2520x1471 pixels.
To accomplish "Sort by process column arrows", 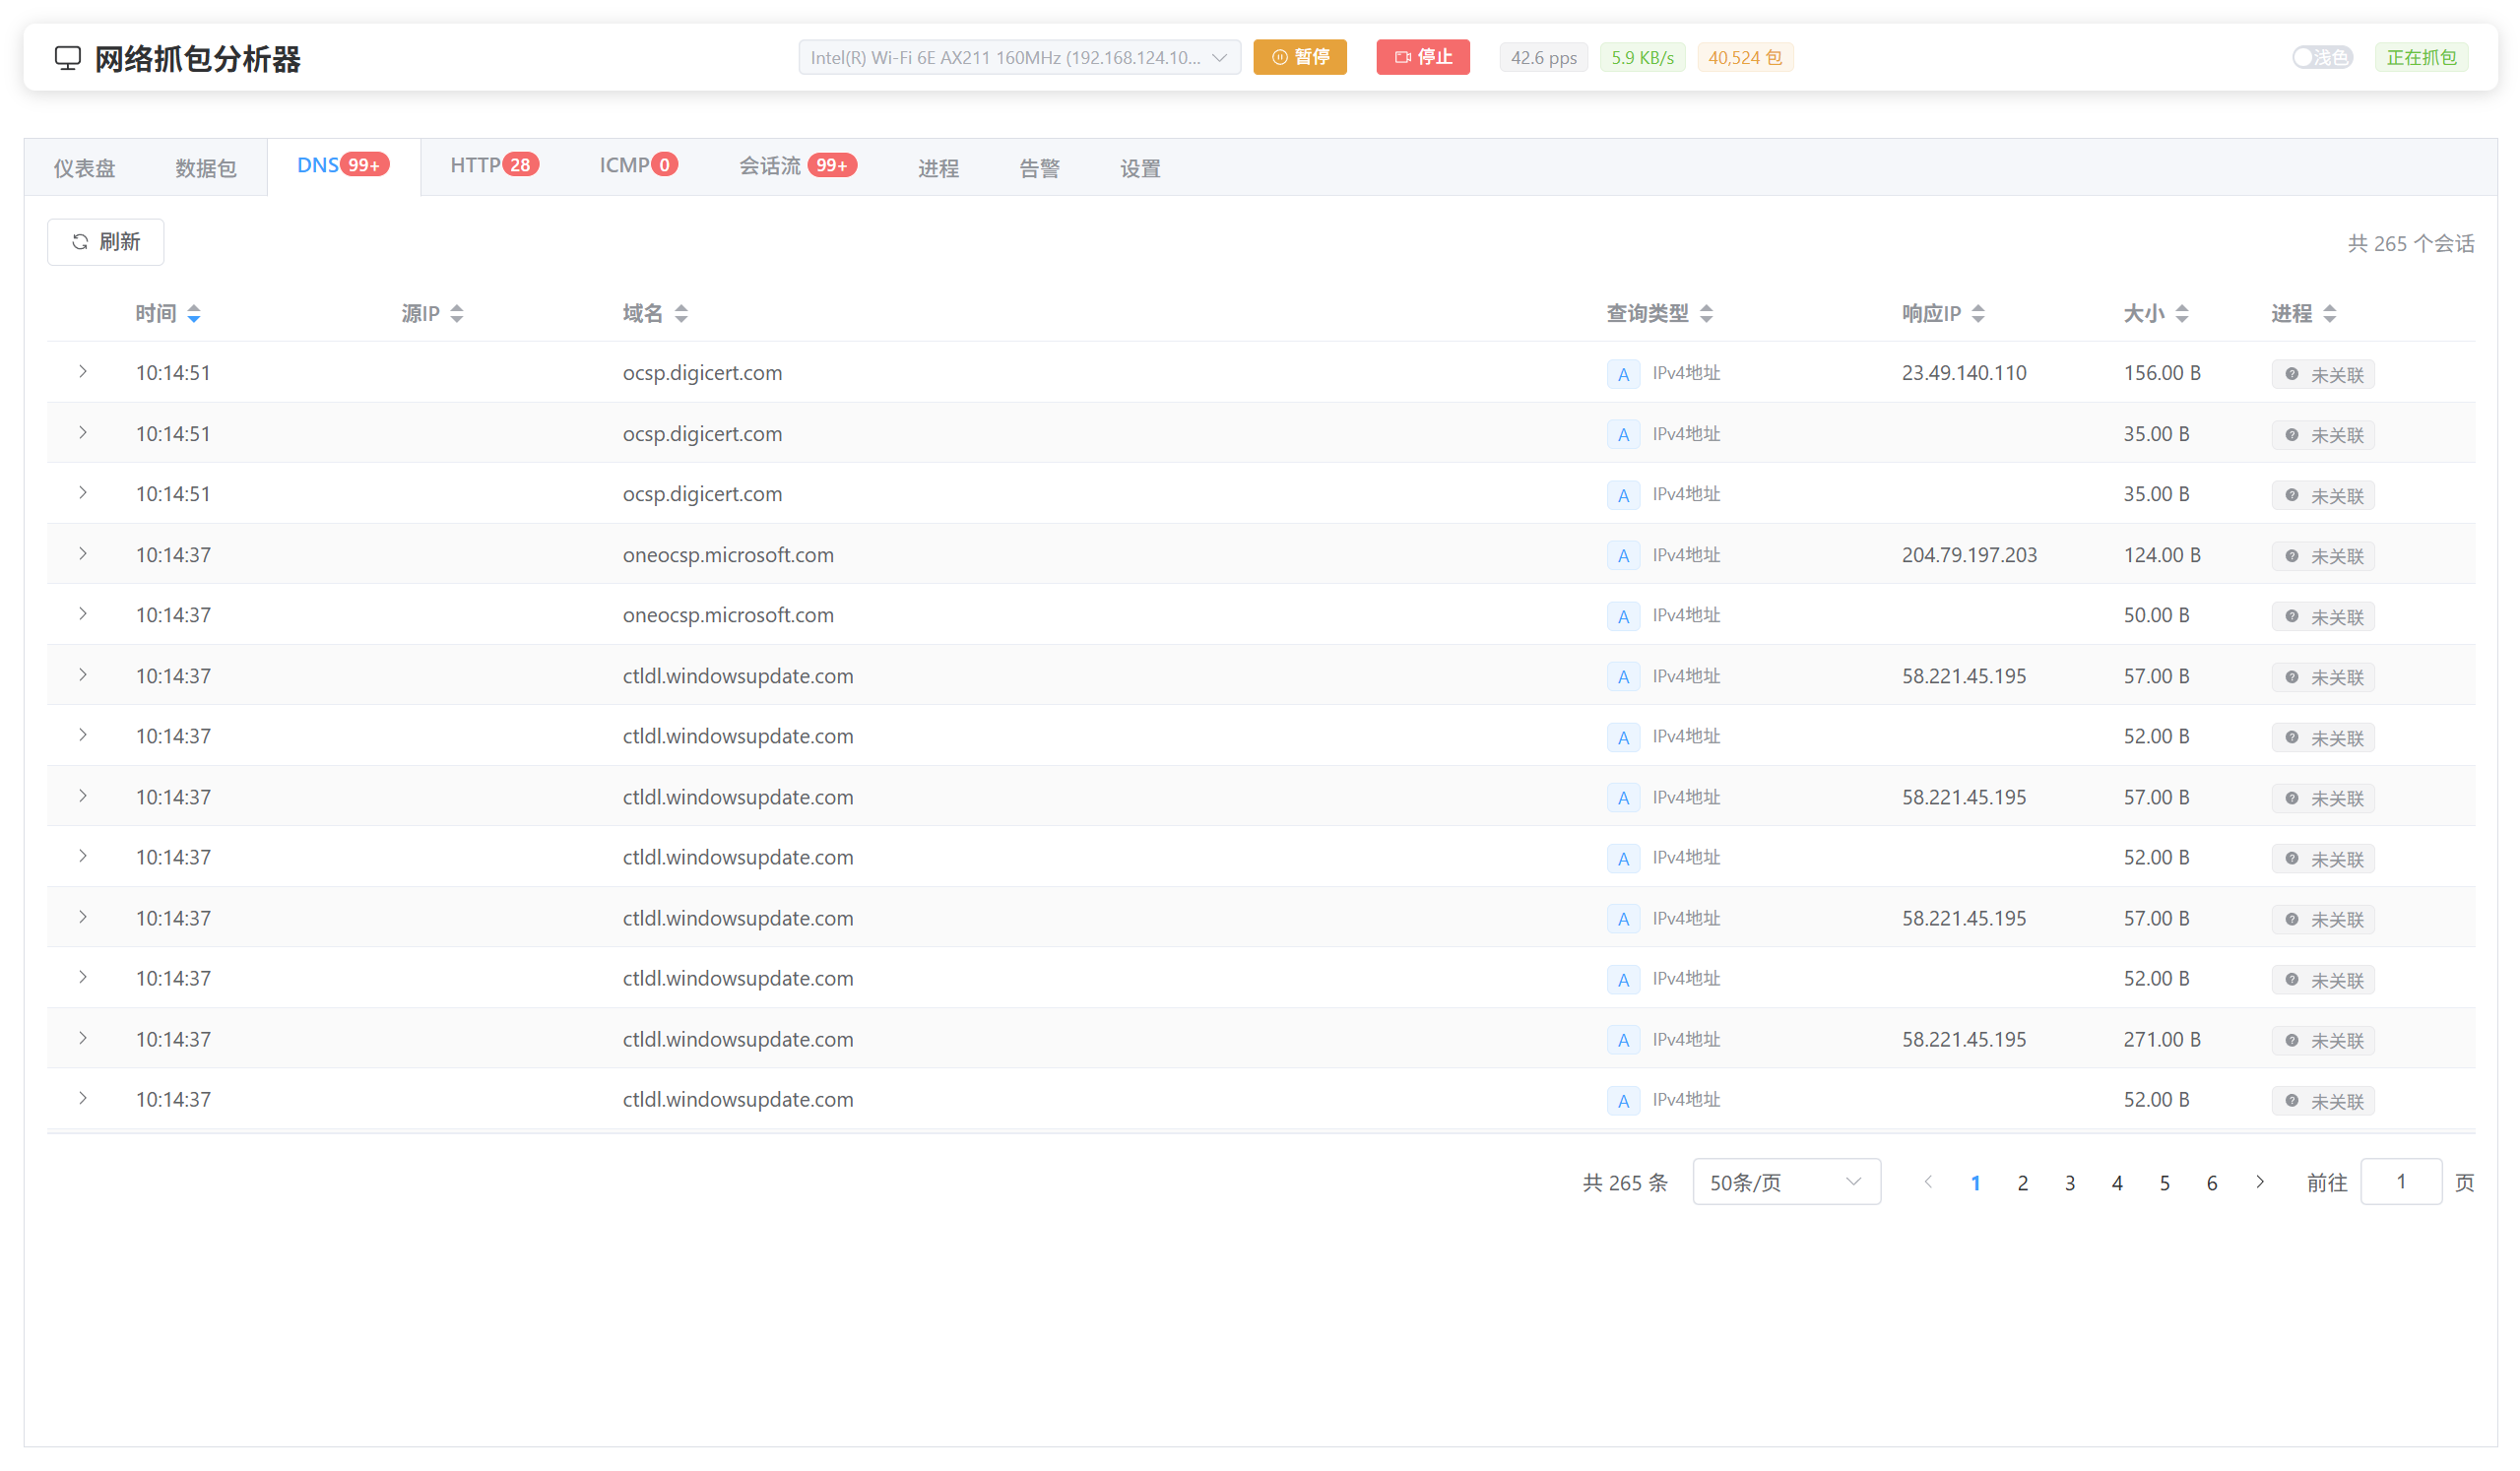I will [x=2329, y=314].
